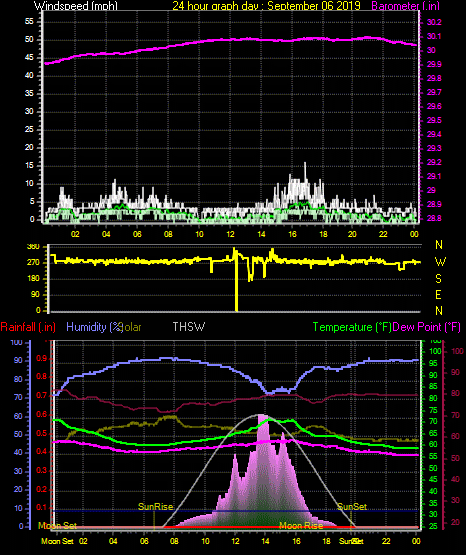Click the E compass label beside direction graph
The height and width of the screenshot is (555, 466).
pyautogui.click(x=438, y=294)
